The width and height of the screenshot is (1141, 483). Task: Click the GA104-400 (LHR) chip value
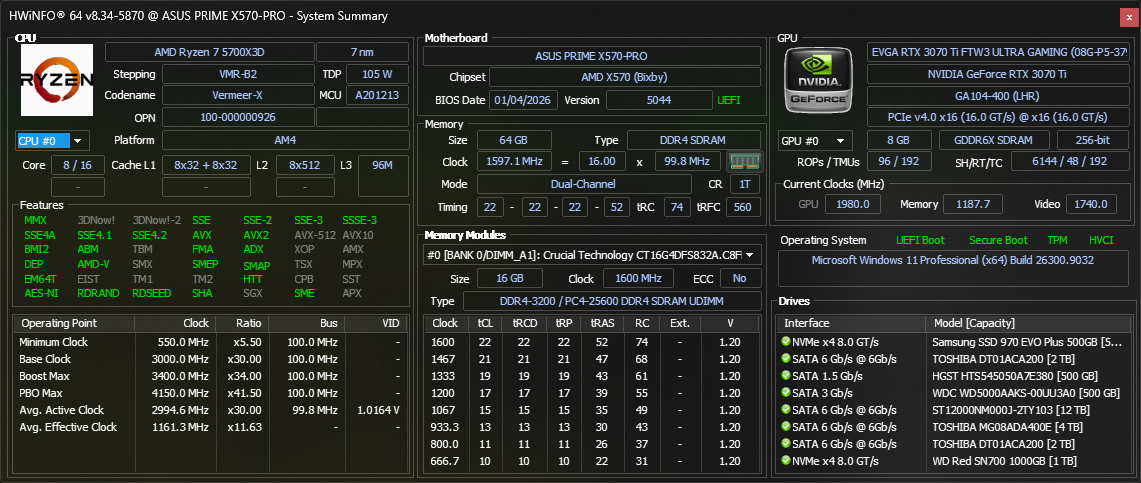[998, 95]
